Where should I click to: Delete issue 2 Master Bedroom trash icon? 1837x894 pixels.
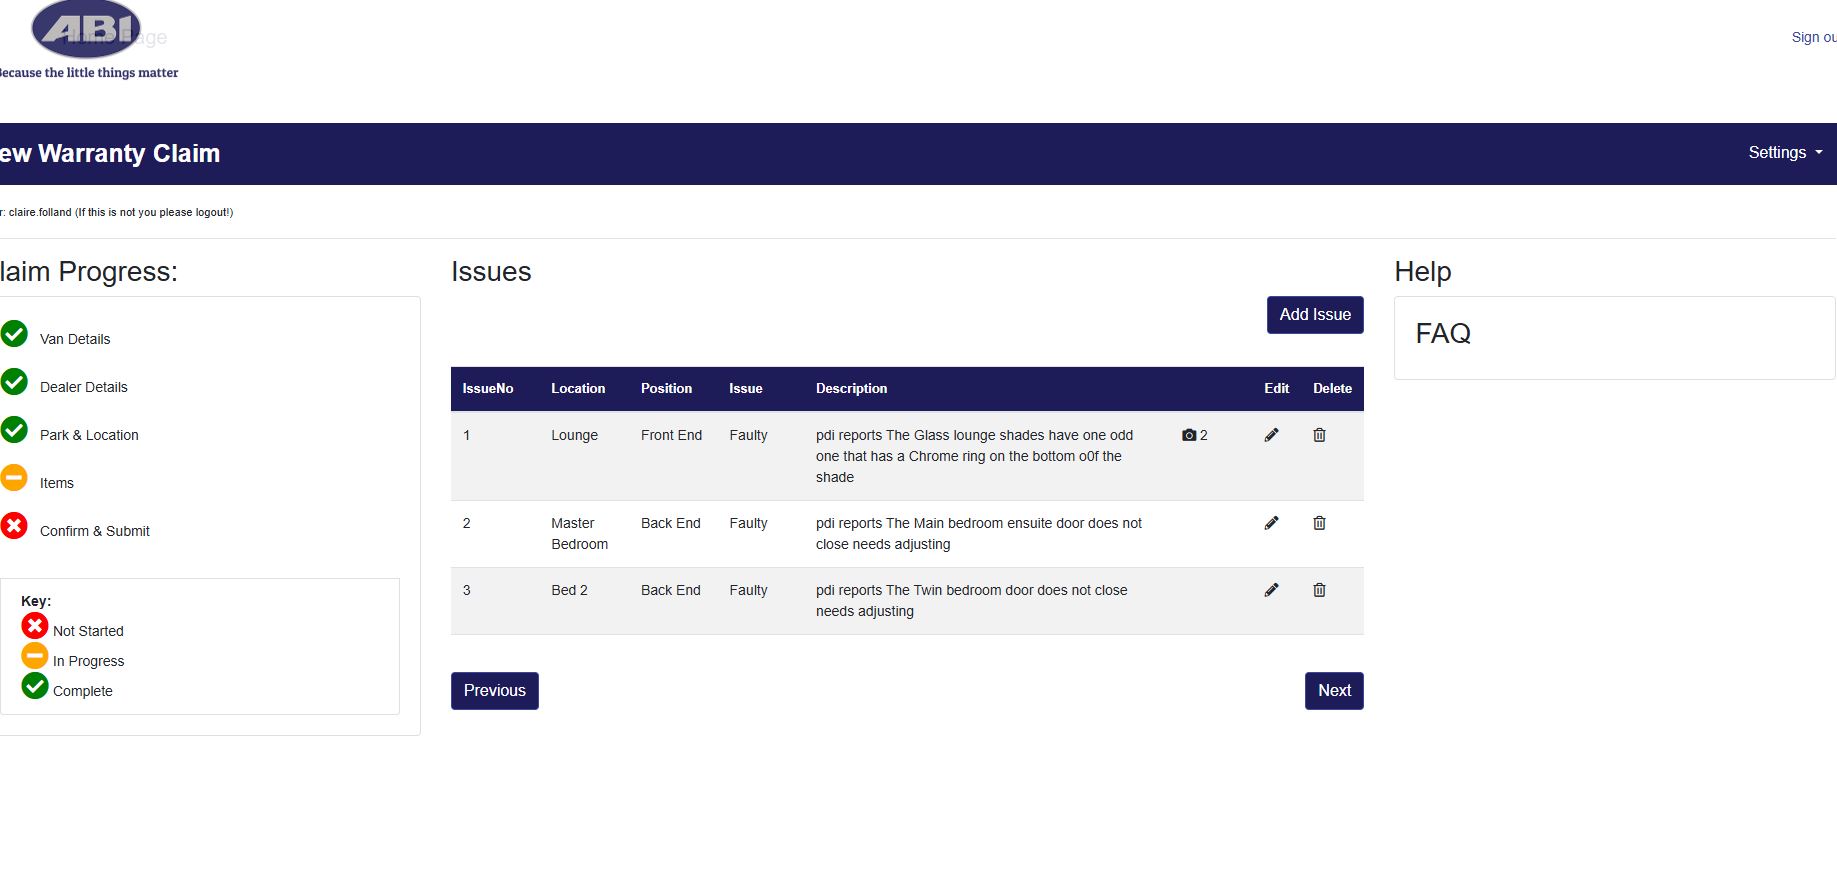tap(1319, 523)
